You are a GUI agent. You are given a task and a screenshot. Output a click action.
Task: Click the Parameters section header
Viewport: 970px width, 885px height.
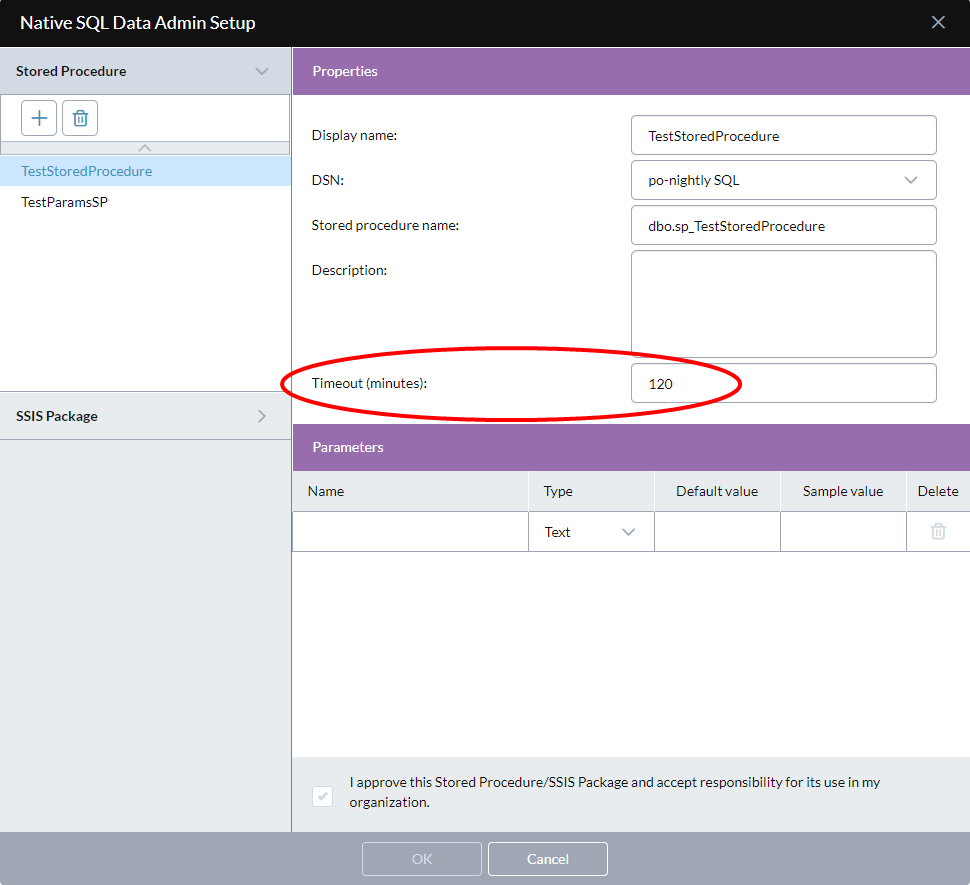[x=631, y=447]
